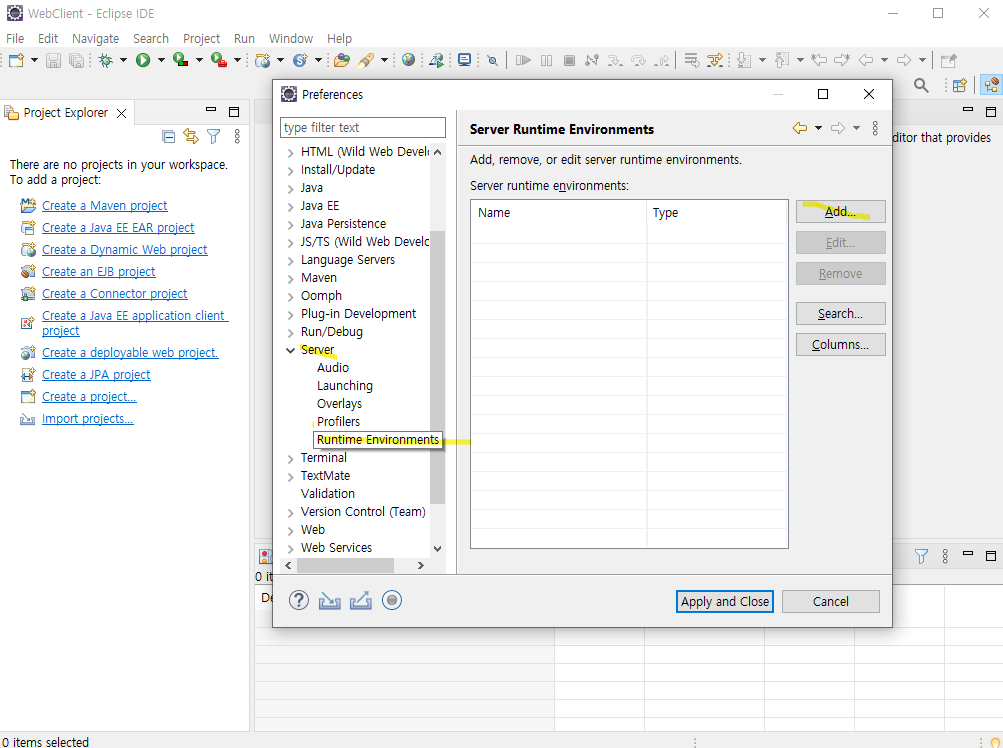
Task: Select the Project Explorer tab
Action: 65,113
